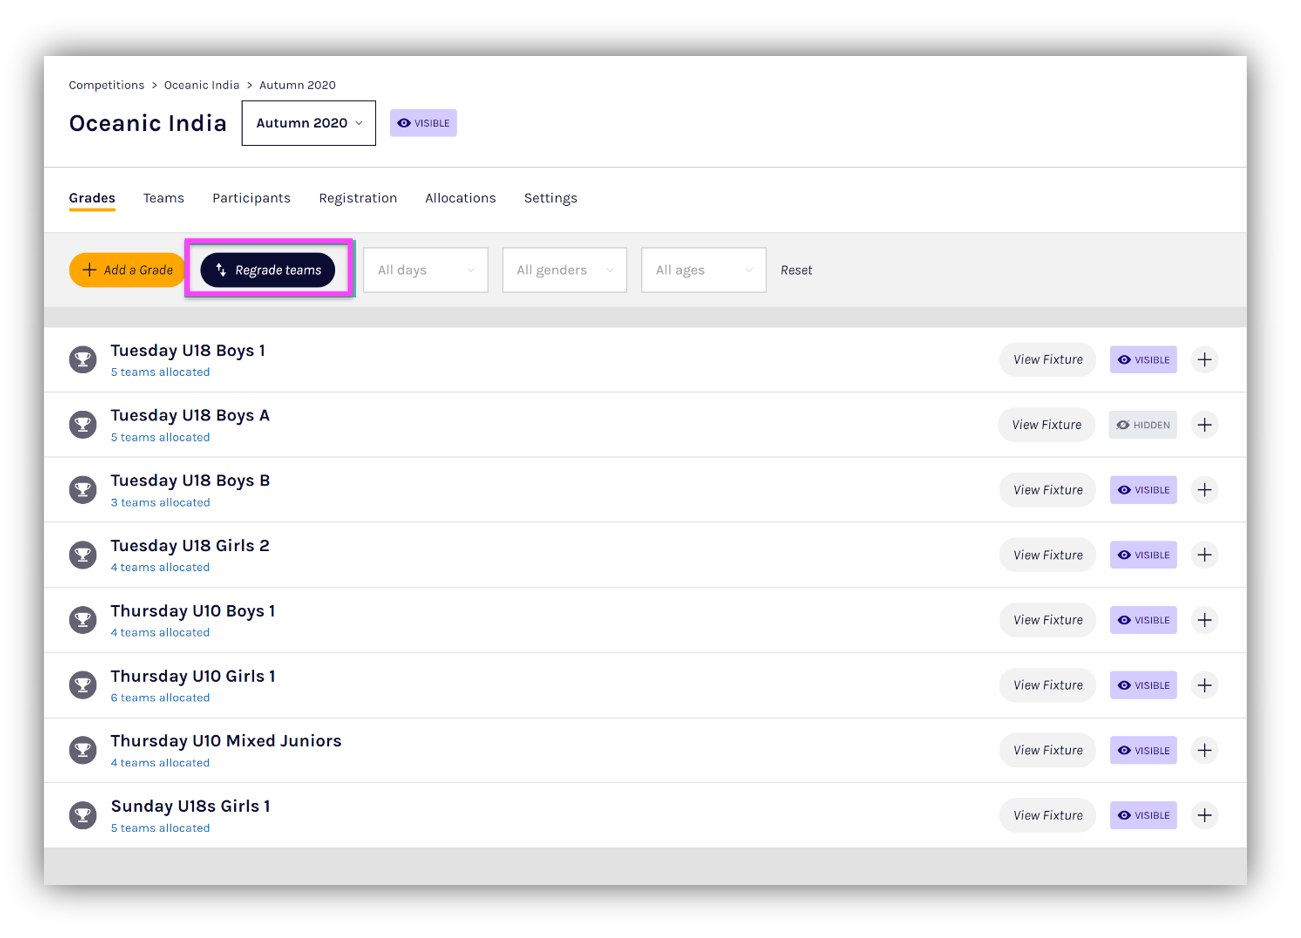
Task: Switch to the Teams tab
Action: pyautogui.click(x=163, y=198)
